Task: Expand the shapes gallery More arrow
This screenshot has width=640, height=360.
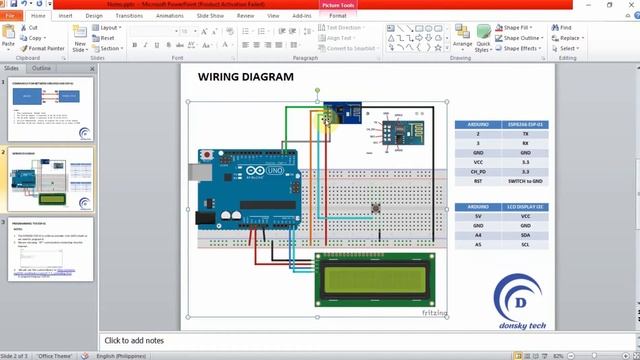Action: point(447,48)
